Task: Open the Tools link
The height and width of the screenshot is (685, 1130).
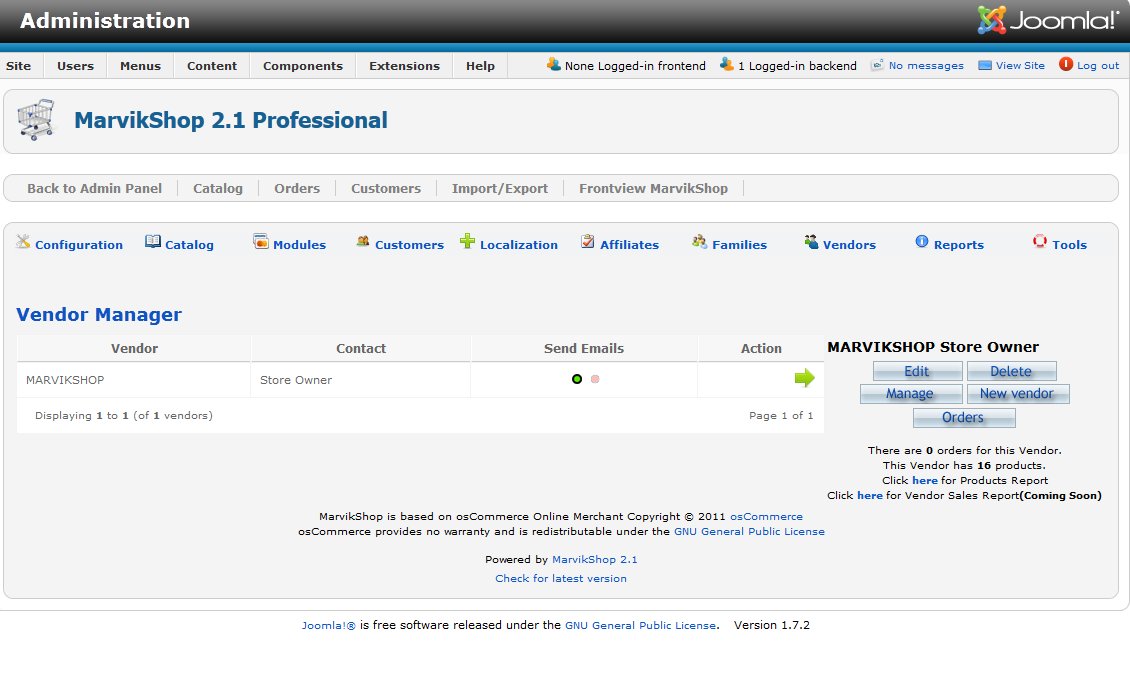Action: (x=1069, y=245)
